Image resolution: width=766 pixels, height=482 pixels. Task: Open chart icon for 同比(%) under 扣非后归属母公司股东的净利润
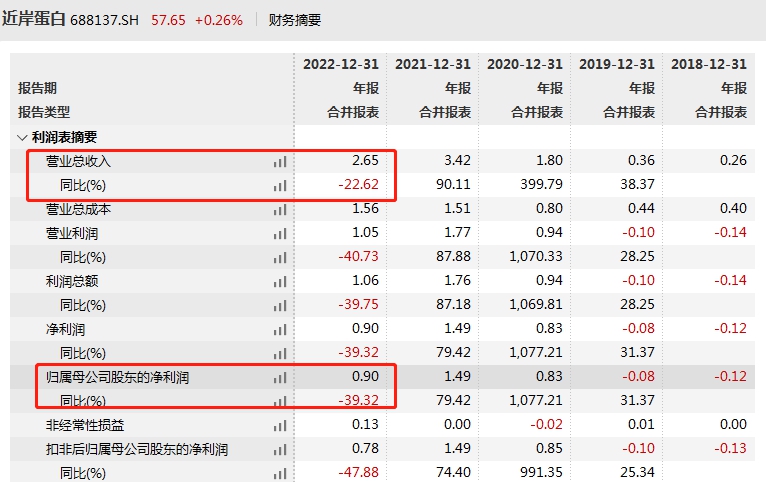(x=280, y=474)
